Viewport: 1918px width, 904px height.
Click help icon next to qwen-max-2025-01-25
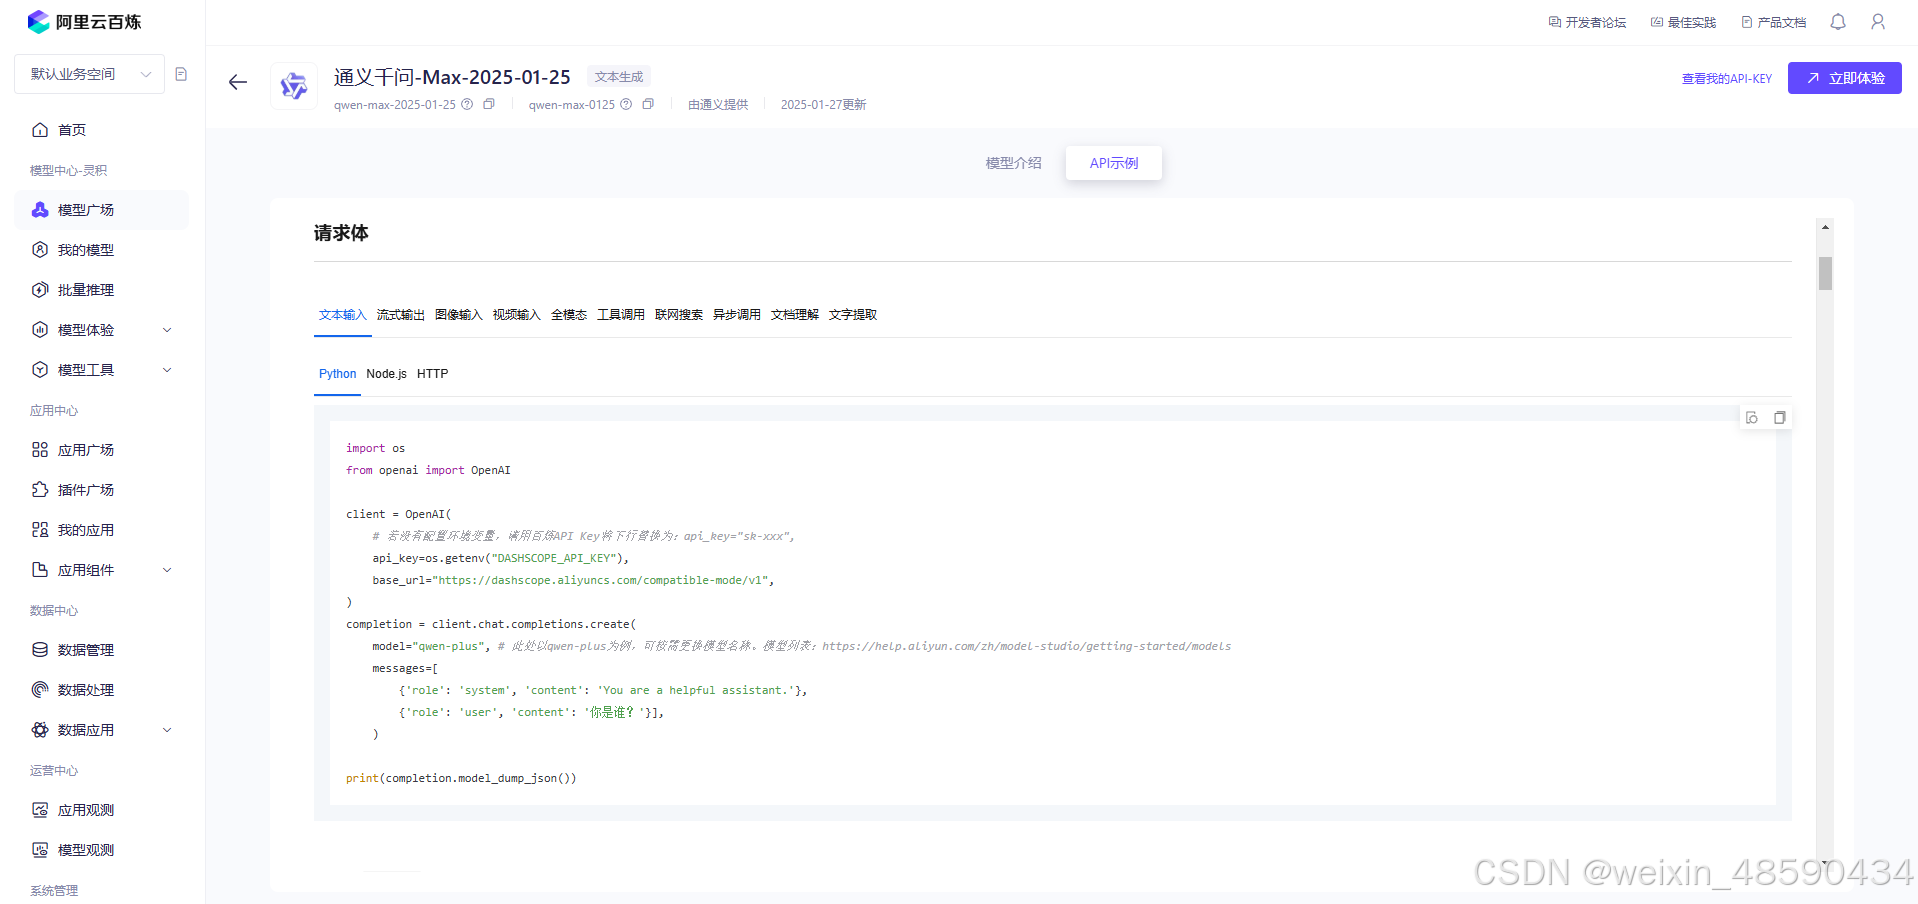click(467, 104)
